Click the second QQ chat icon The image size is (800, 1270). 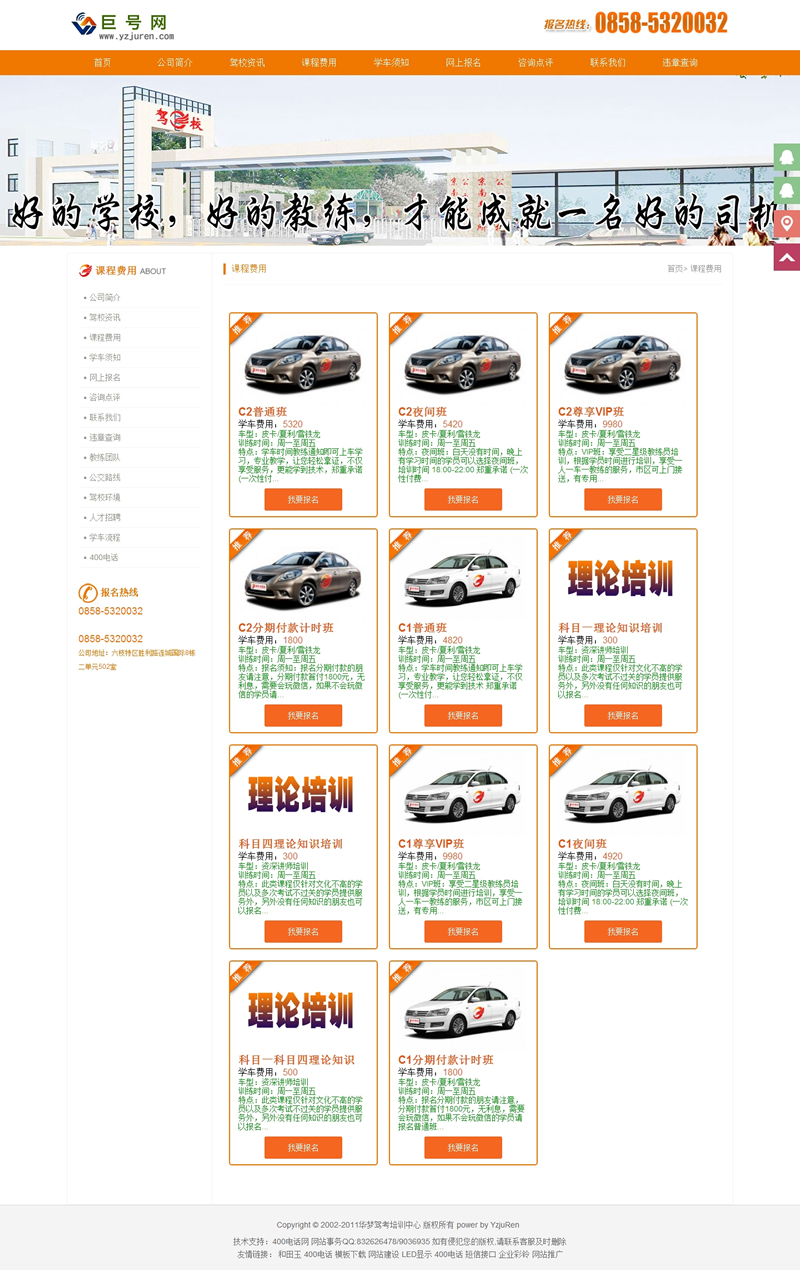coord(787,190)
